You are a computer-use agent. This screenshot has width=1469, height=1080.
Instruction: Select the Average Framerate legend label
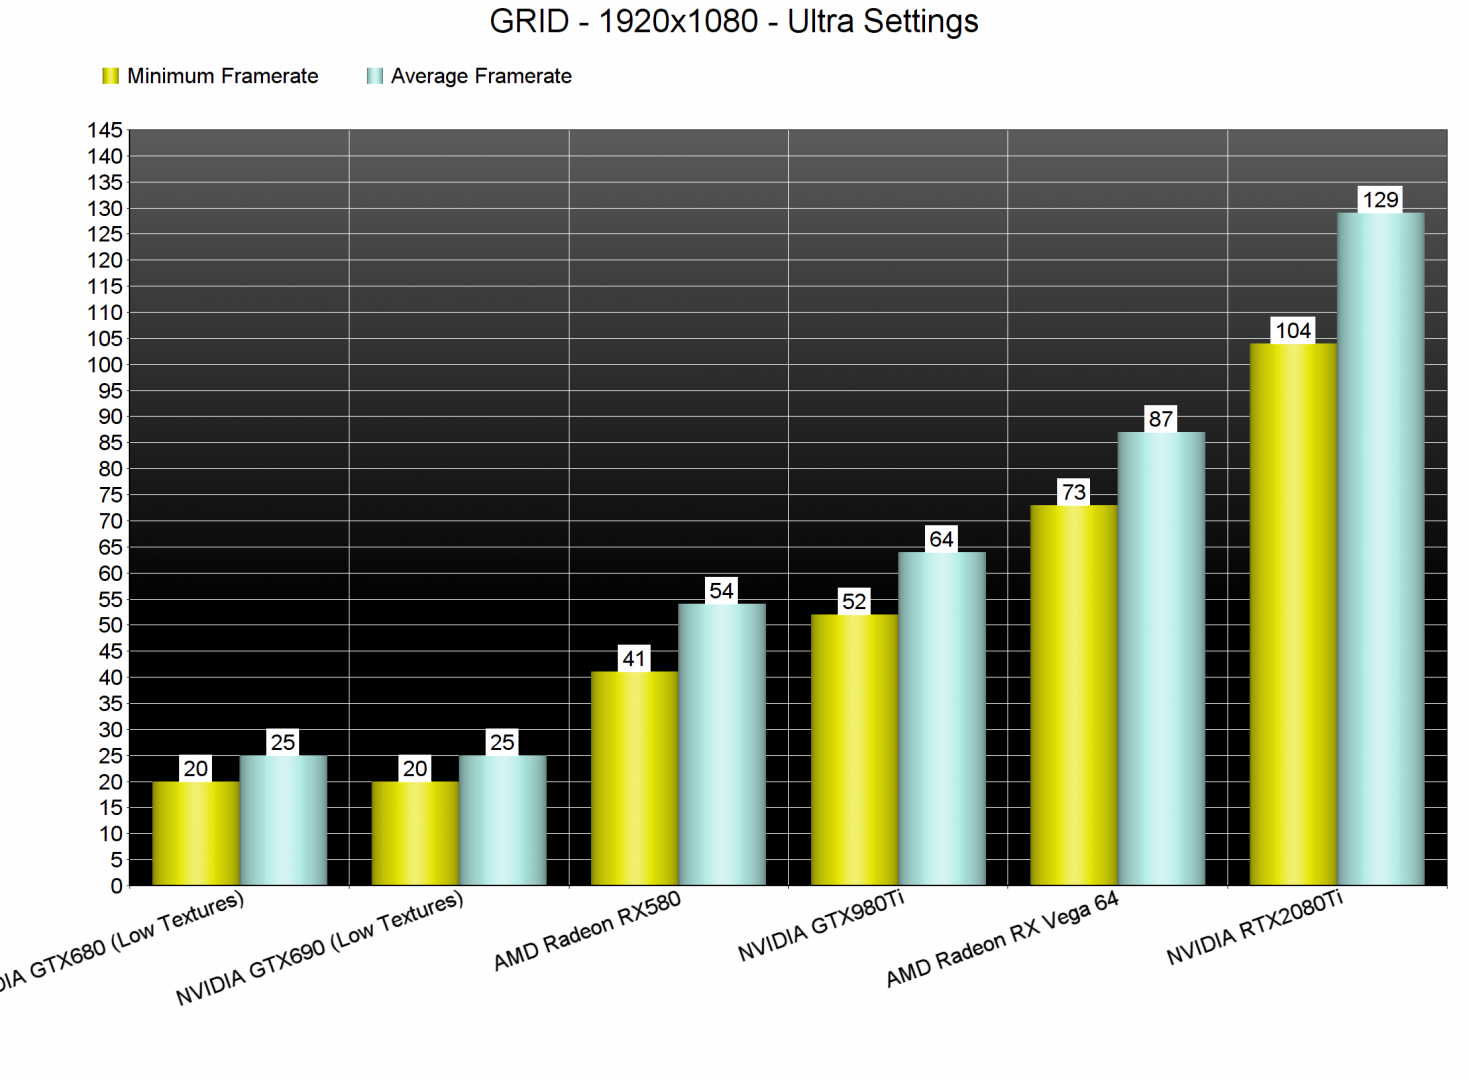click(x=481, y=76)
